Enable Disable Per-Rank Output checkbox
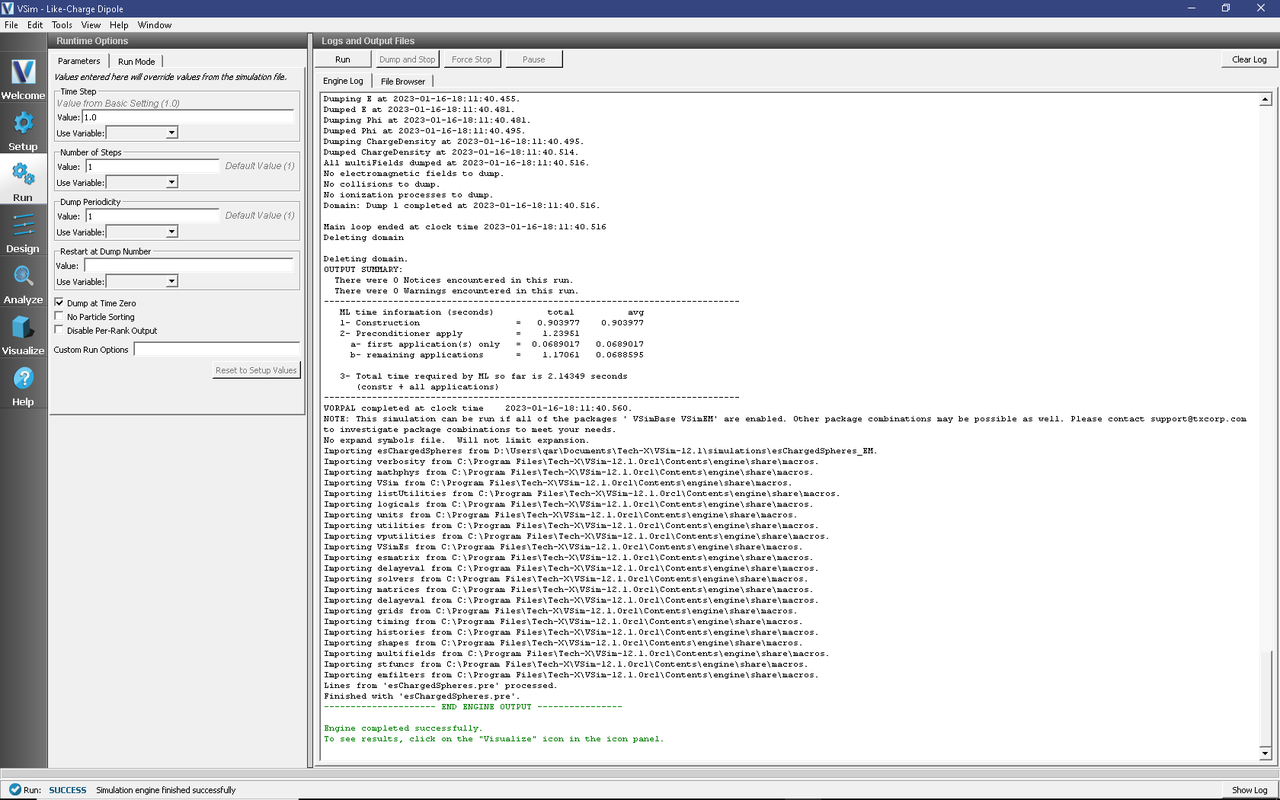 (59, 331)
